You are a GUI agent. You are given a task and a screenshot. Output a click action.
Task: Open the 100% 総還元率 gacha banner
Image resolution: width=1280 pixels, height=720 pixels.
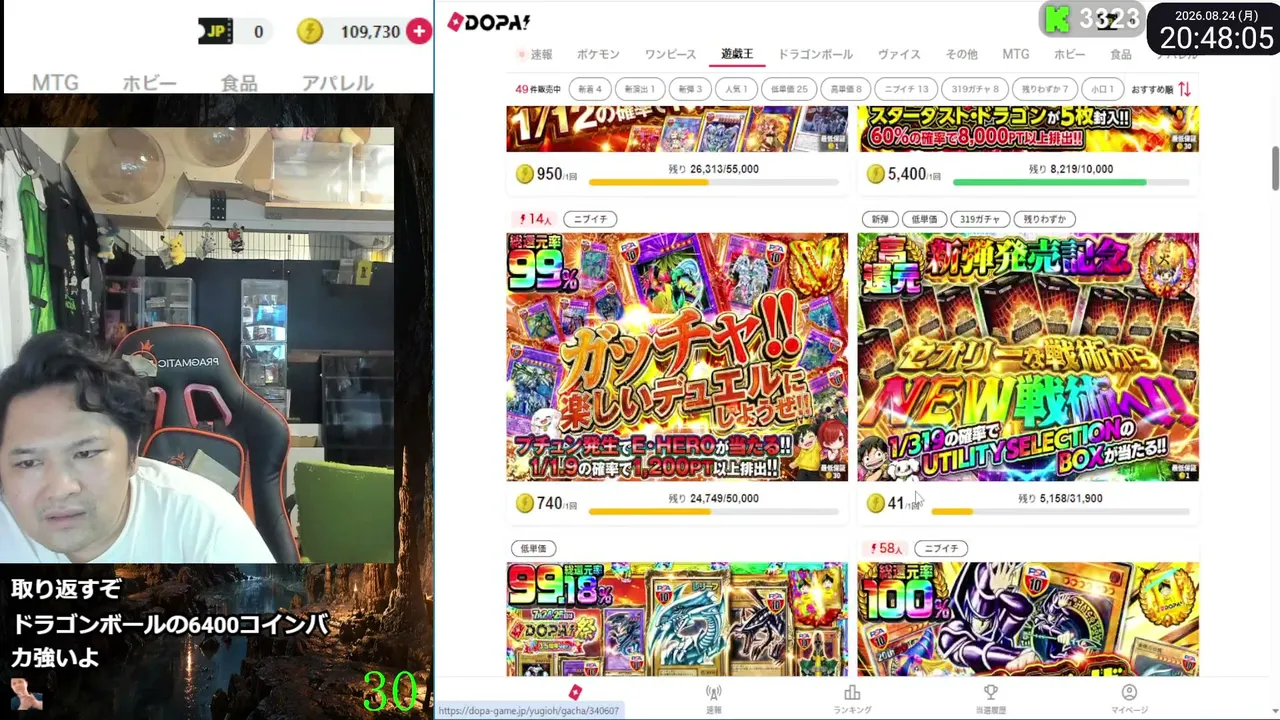click(1028, 620)
